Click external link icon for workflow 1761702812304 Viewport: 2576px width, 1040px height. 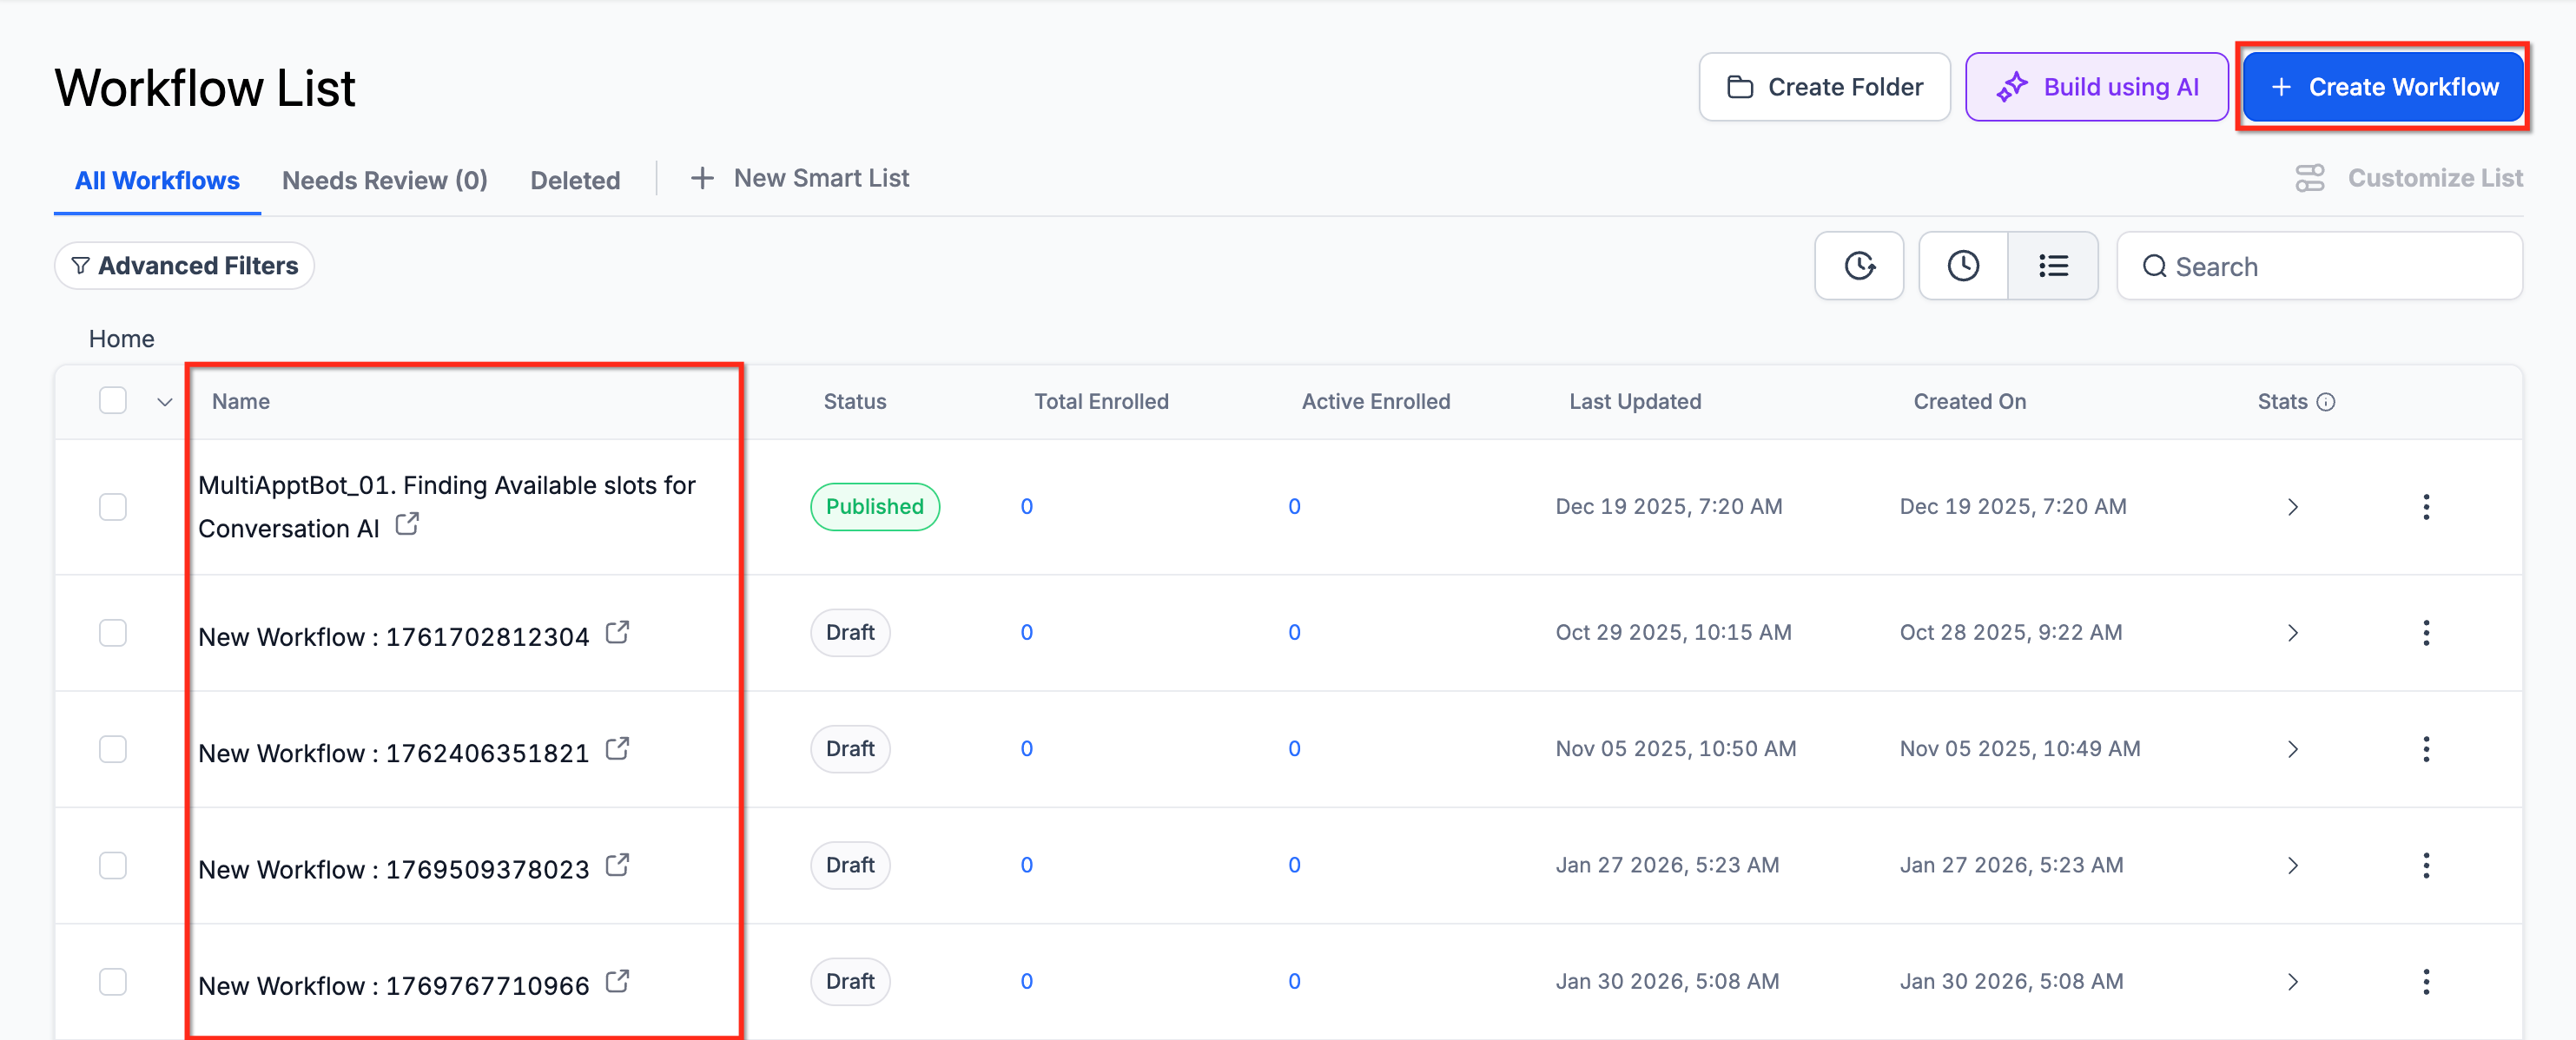point(618,632)
